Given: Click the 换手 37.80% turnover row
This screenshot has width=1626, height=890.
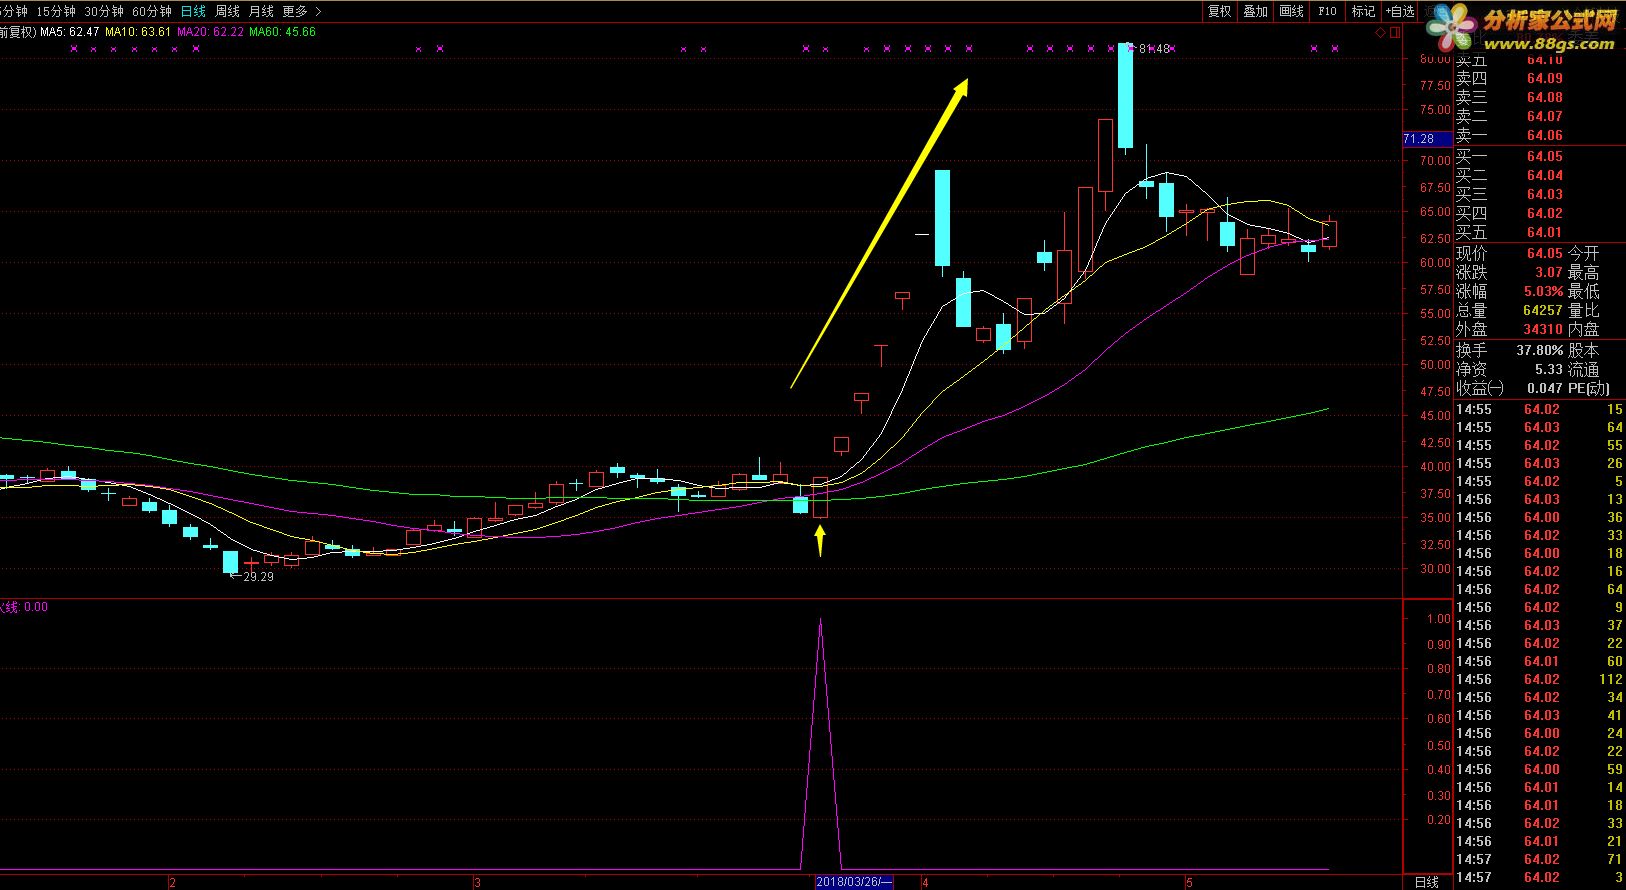Looking at the screenshot, I should pyautogui.click(x=1510, y=350).
